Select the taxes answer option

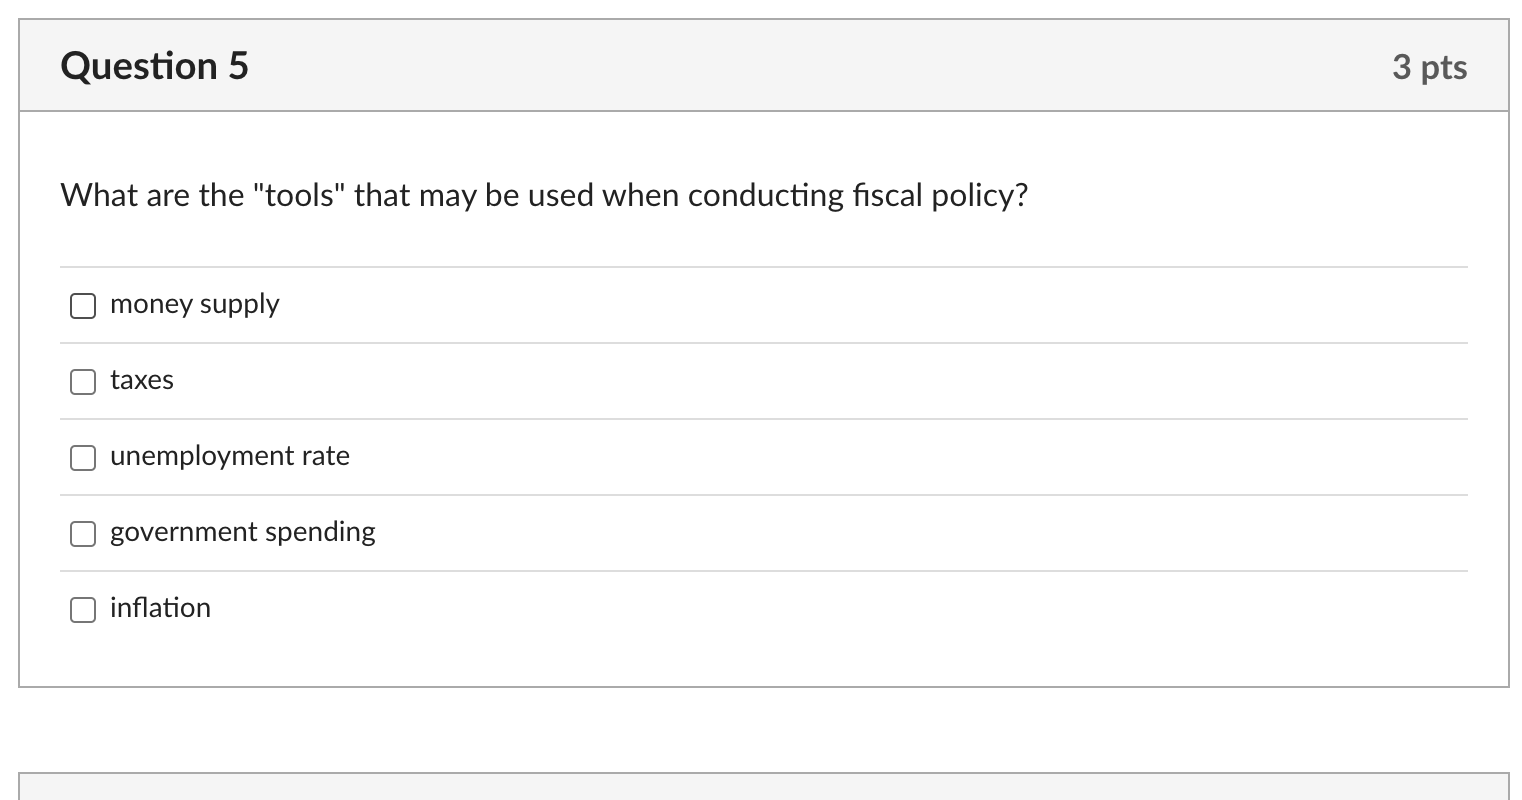pyautogui.click(x=142, y=380)
